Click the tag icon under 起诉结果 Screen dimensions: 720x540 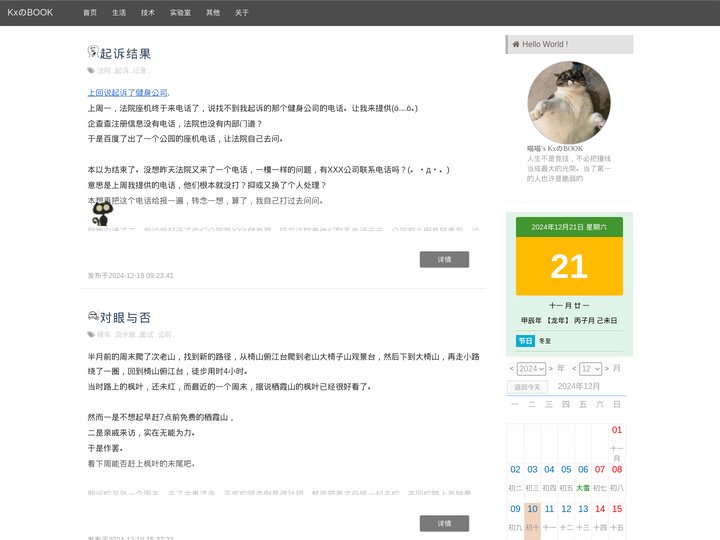point(91,70)
